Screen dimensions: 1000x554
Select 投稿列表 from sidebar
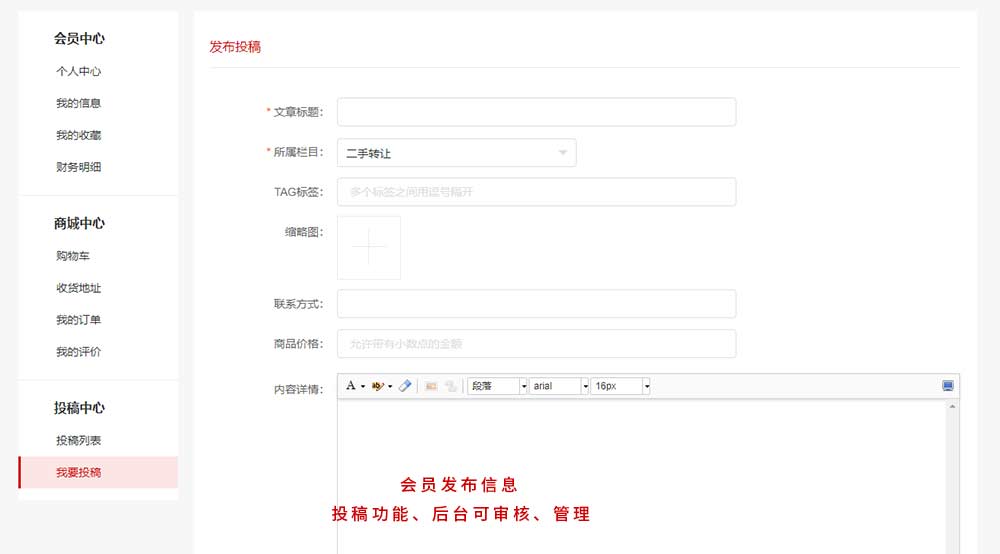78,440
